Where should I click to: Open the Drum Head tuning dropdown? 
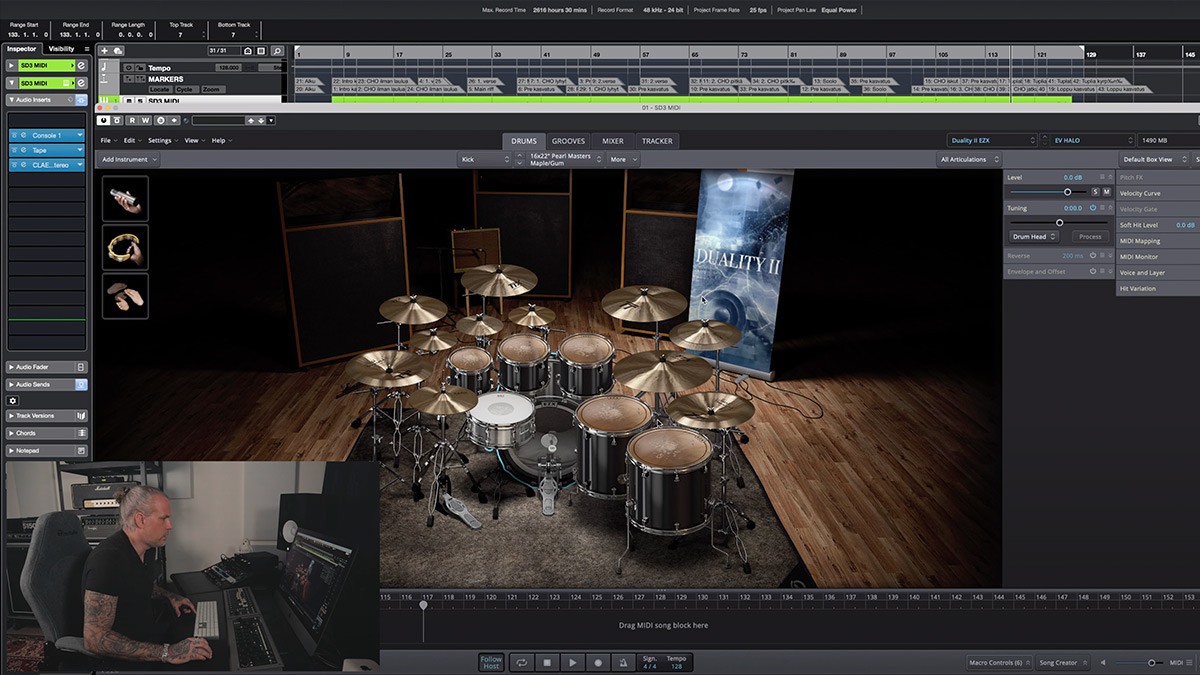pyautogui.click(x=1033, y=237)
